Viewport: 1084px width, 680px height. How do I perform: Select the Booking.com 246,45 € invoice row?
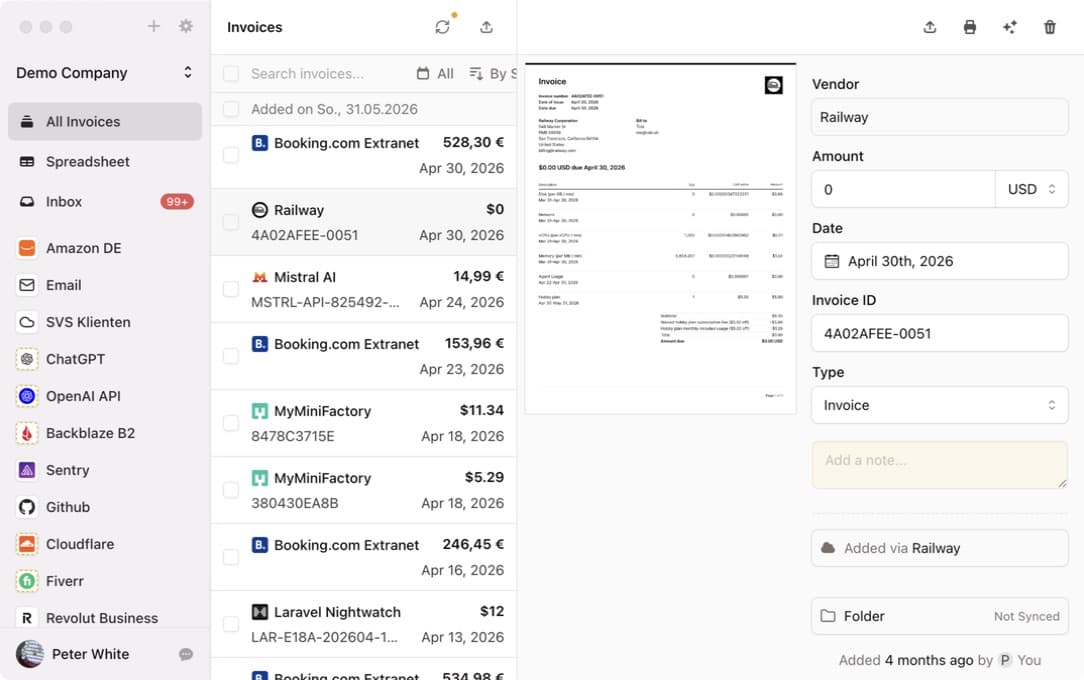[364, 557]
